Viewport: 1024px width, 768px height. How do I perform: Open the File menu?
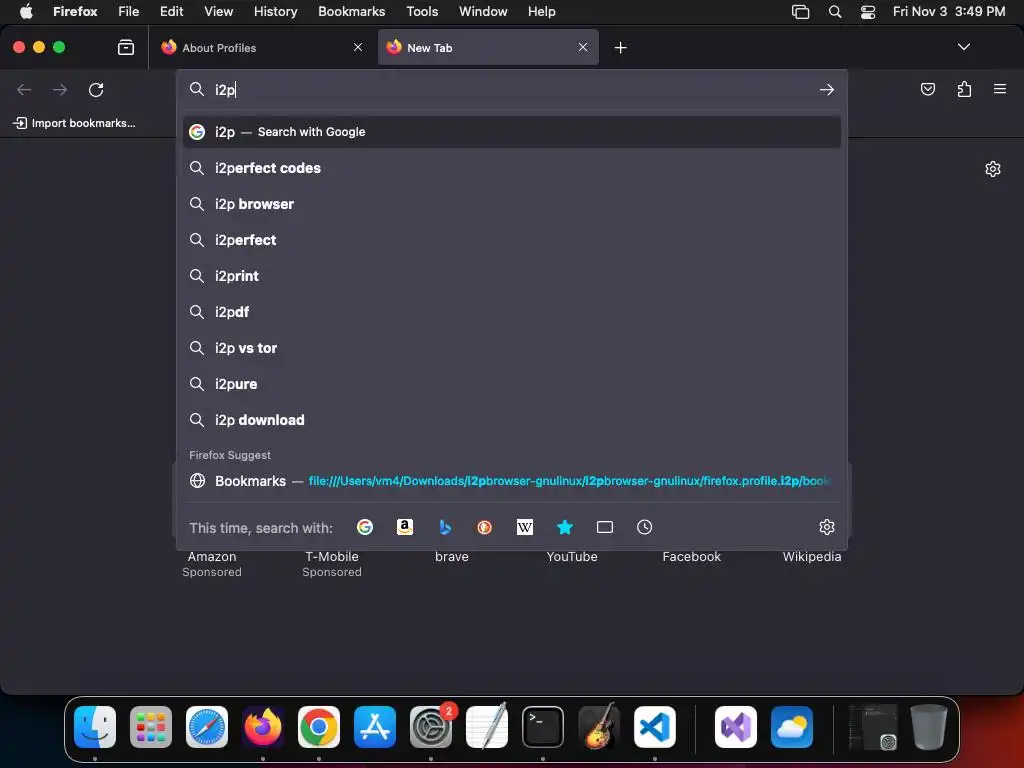pos(129,11)
